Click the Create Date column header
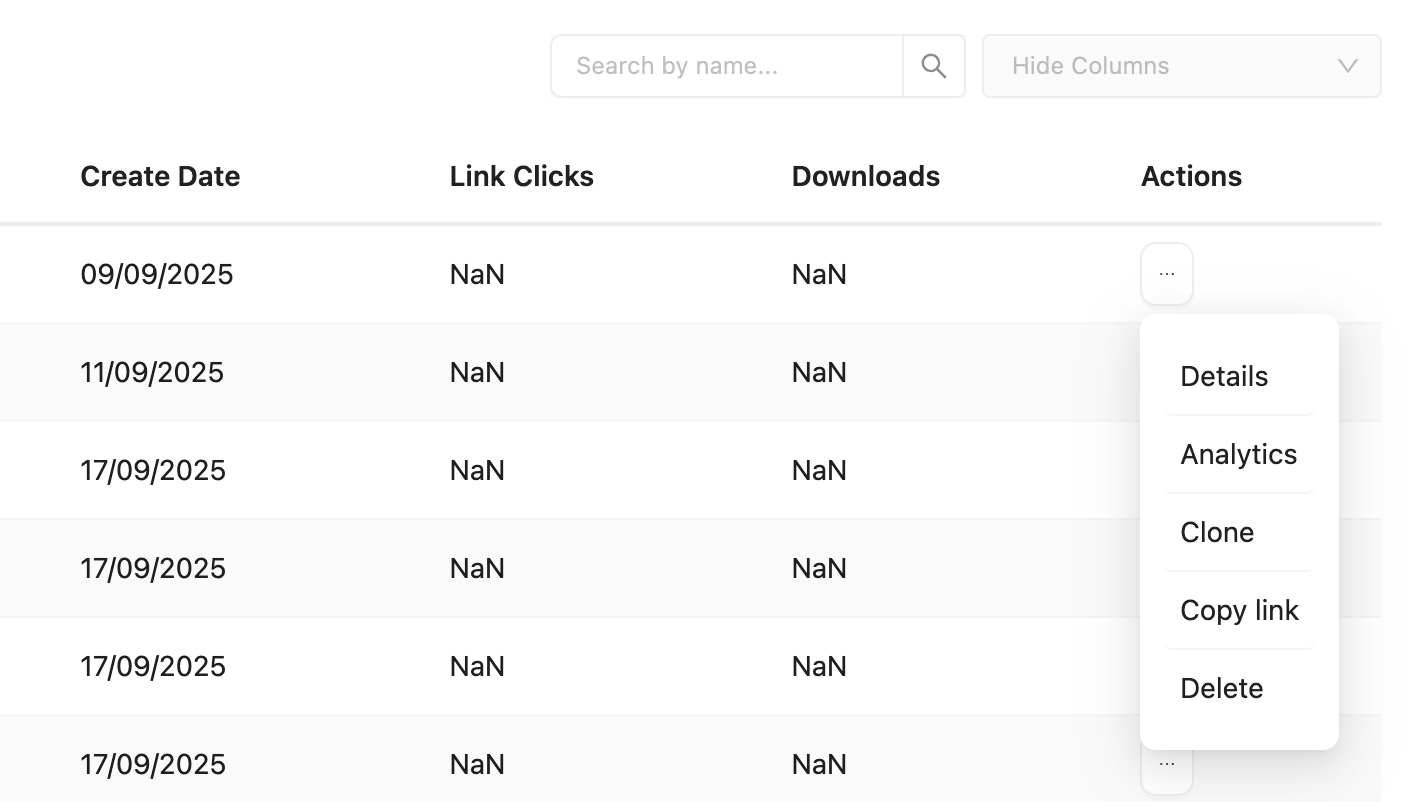Screen dimensions: 1402x802 [160, 177]
